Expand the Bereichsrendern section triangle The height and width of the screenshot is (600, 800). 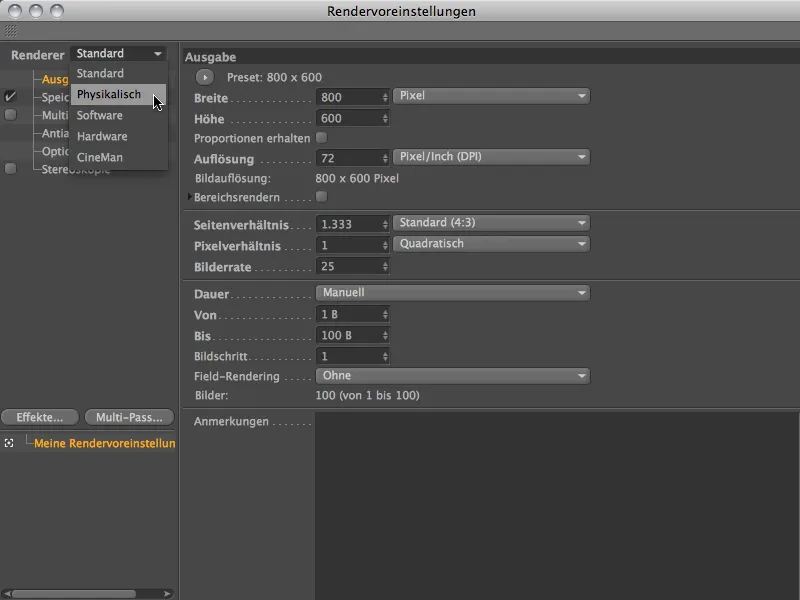pos(190,196)
